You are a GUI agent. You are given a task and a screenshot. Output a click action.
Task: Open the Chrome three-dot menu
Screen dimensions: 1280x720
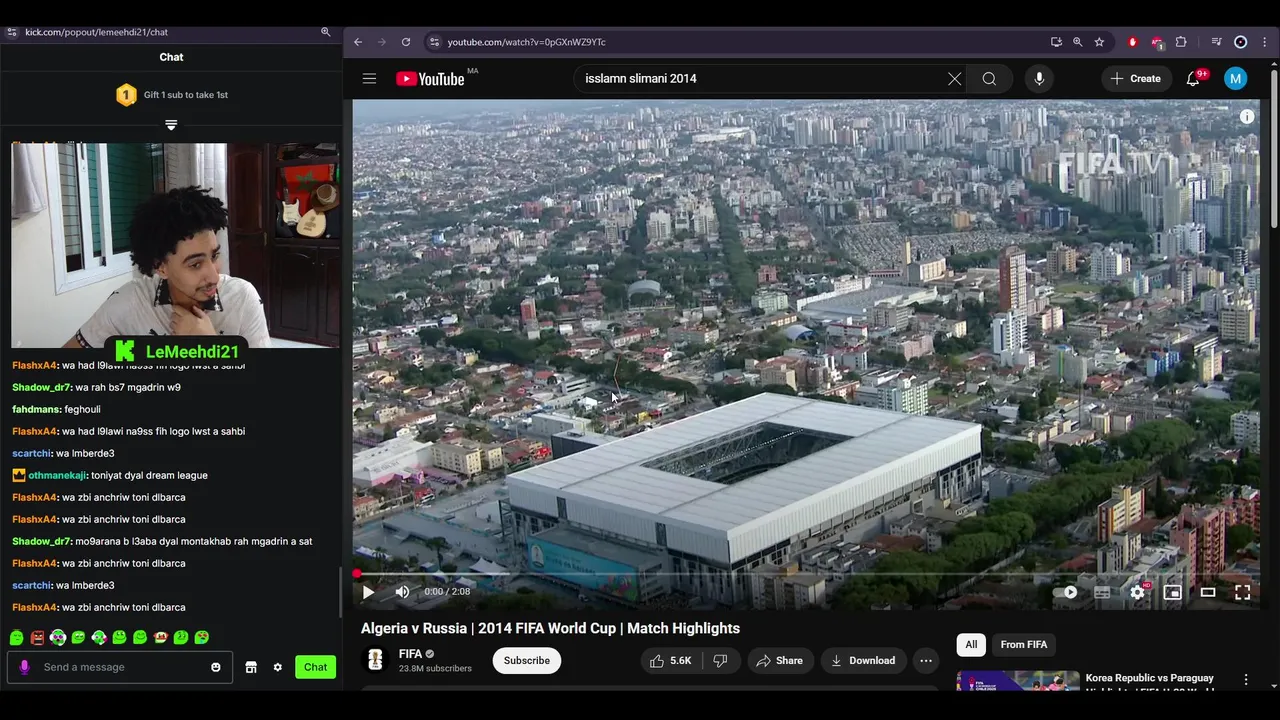[x=1263, y=42]
